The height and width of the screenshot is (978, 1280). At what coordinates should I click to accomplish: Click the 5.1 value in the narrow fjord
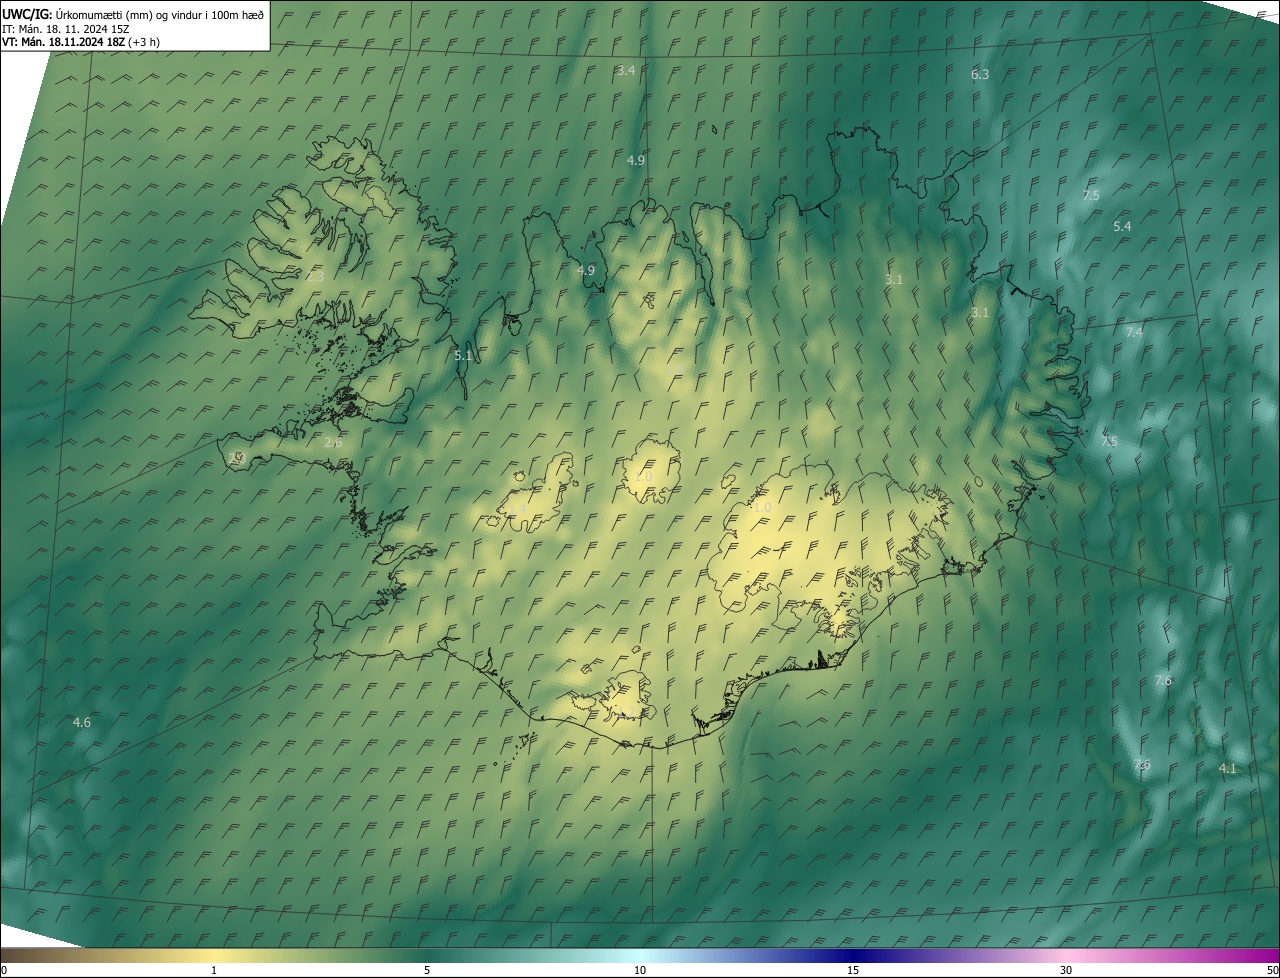tap(462, 356)
